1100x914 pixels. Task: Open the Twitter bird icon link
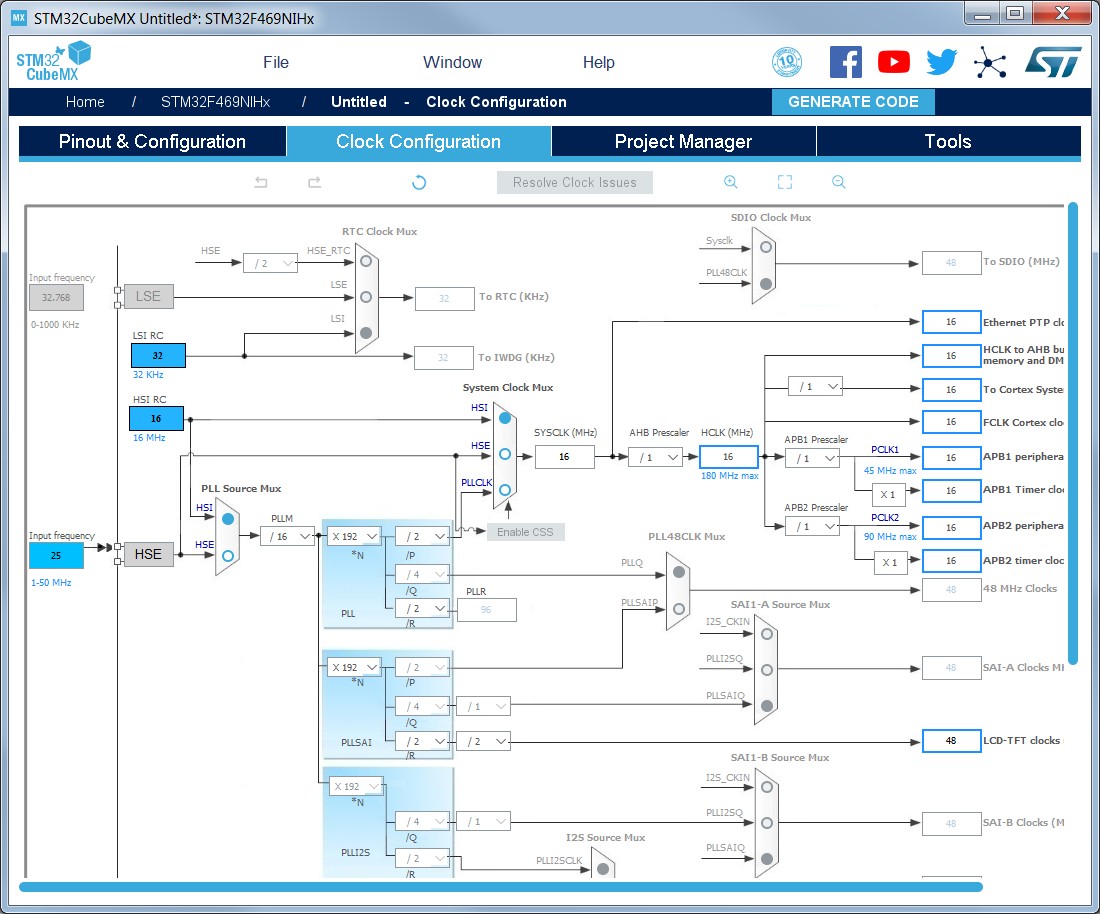click(x=941, y=62)
